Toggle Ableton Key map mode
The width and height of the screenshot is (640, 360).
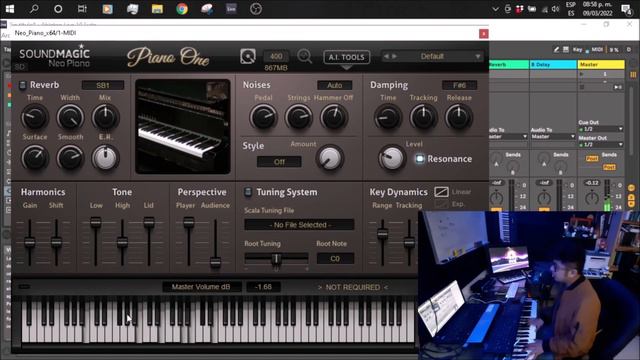click(x=578, y=49)
